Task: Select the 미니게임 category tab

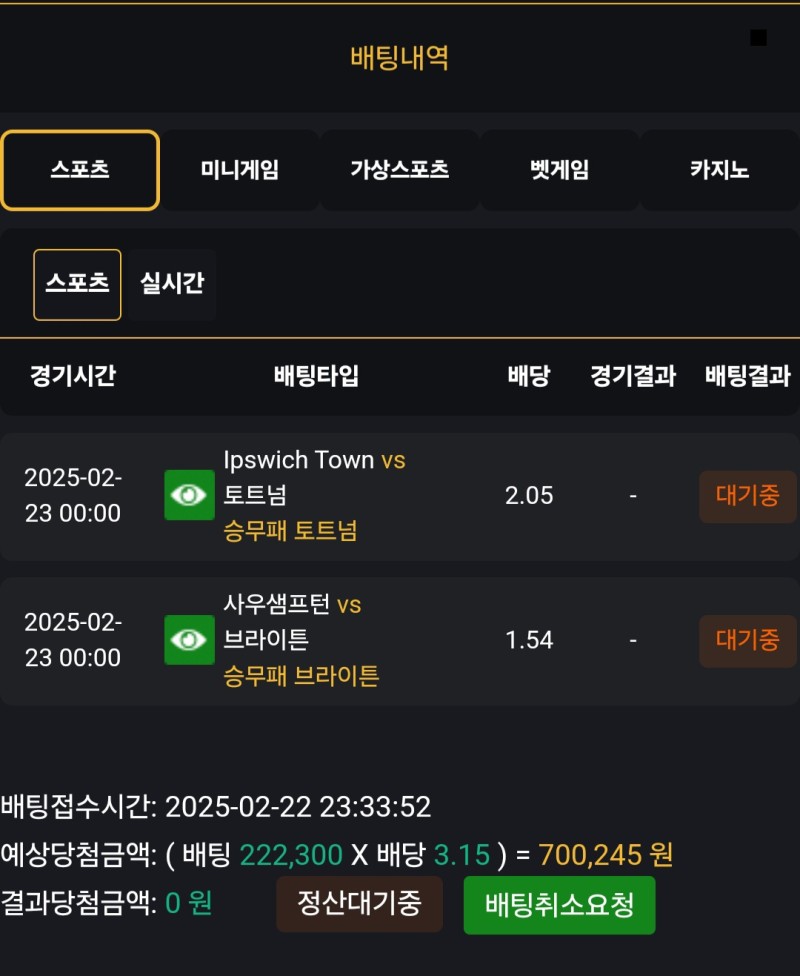Action: [240, 170]
